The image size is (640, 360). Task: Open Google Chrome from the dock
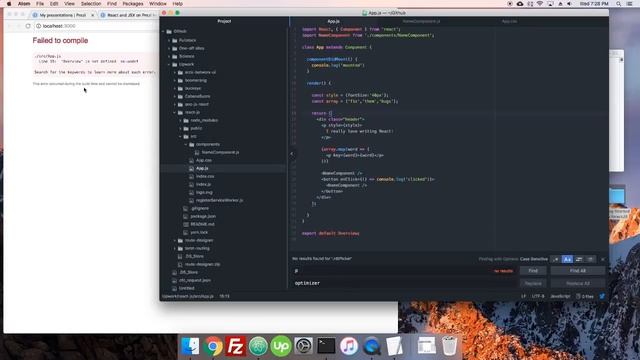213,346
